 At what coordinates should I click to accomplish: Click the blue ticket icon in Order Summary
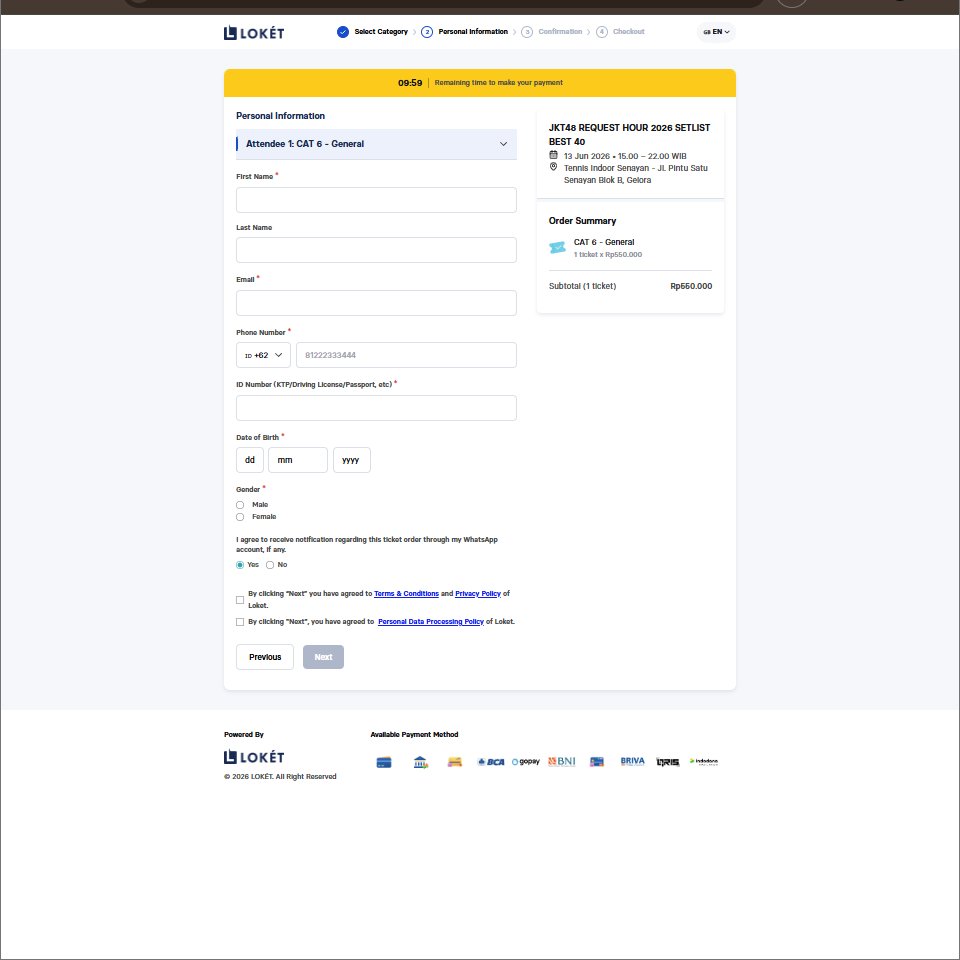click(x=557, y=247)
